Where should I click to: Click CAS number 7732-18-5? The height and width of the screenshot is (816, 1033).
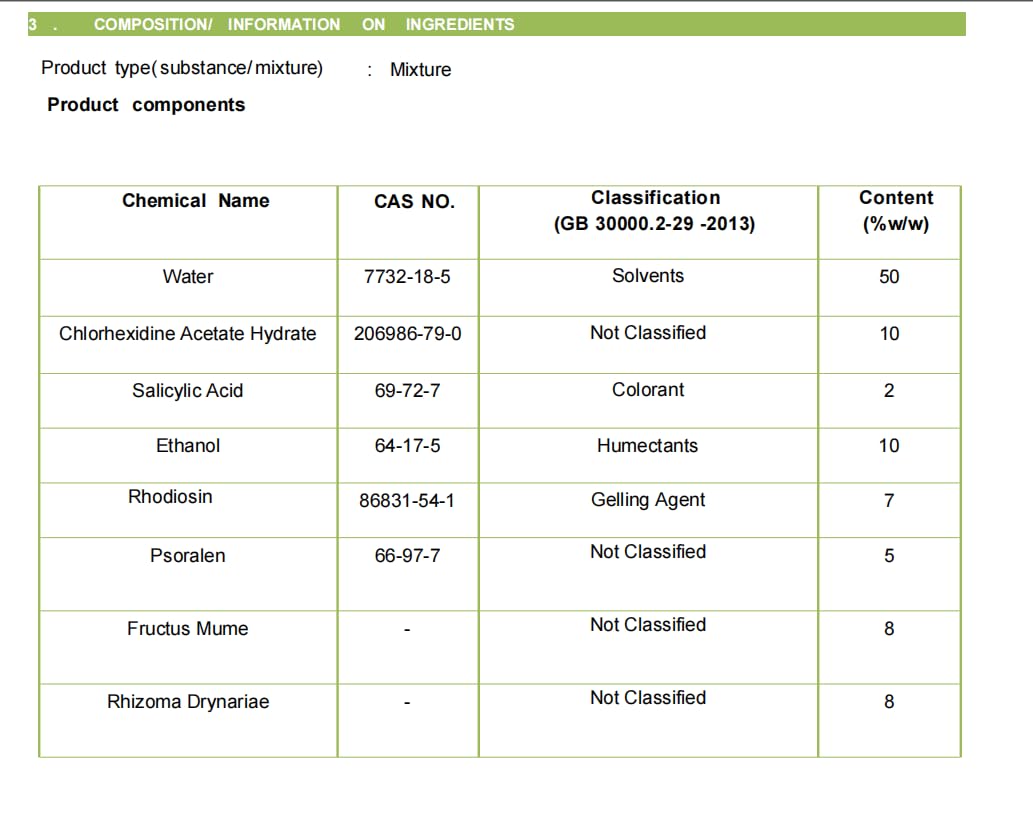click(x=407, y=277)
